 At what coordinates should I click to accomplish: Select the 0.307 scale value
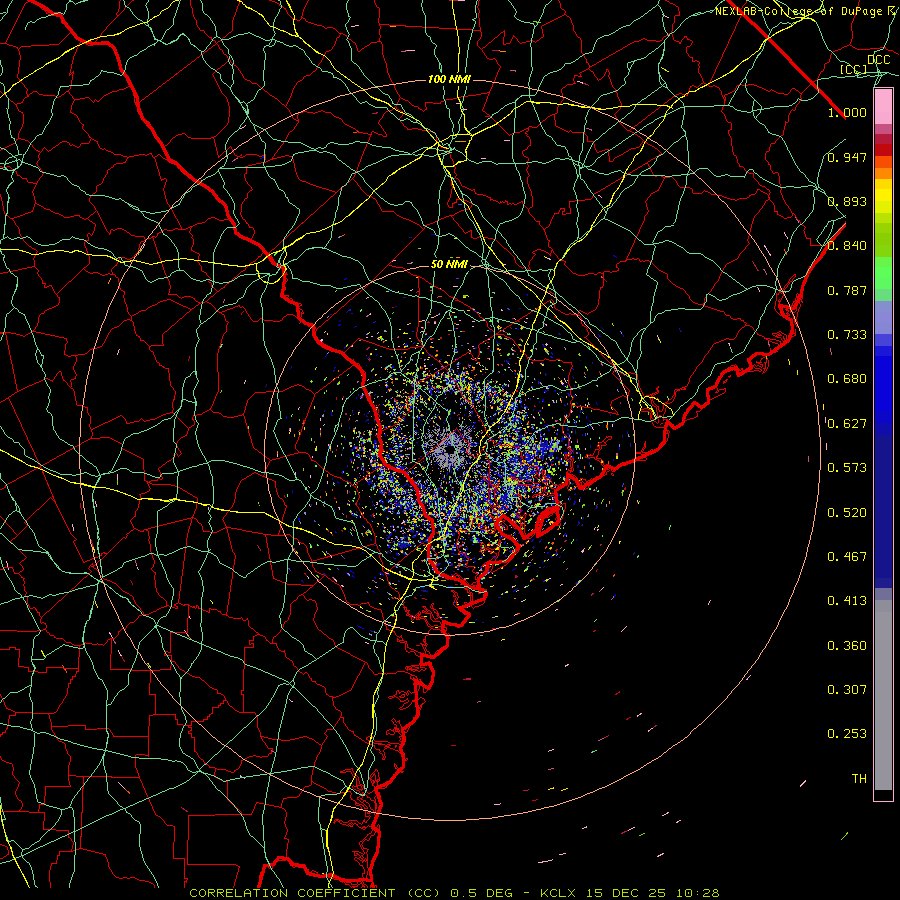[x=847, y=689]
